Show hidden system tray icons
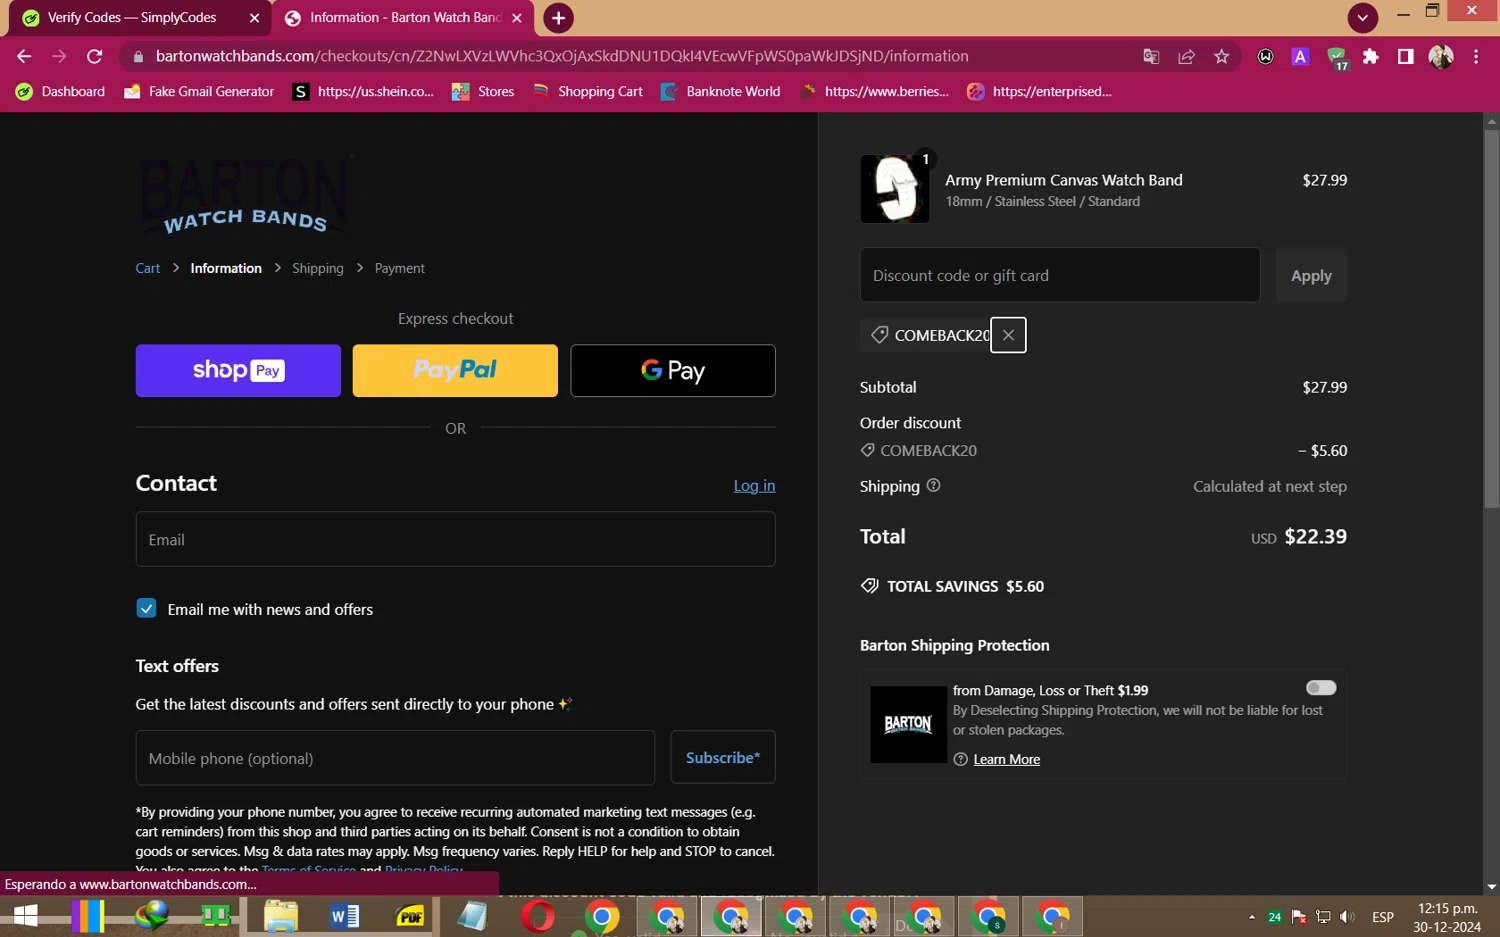 tap(1251, 917)
